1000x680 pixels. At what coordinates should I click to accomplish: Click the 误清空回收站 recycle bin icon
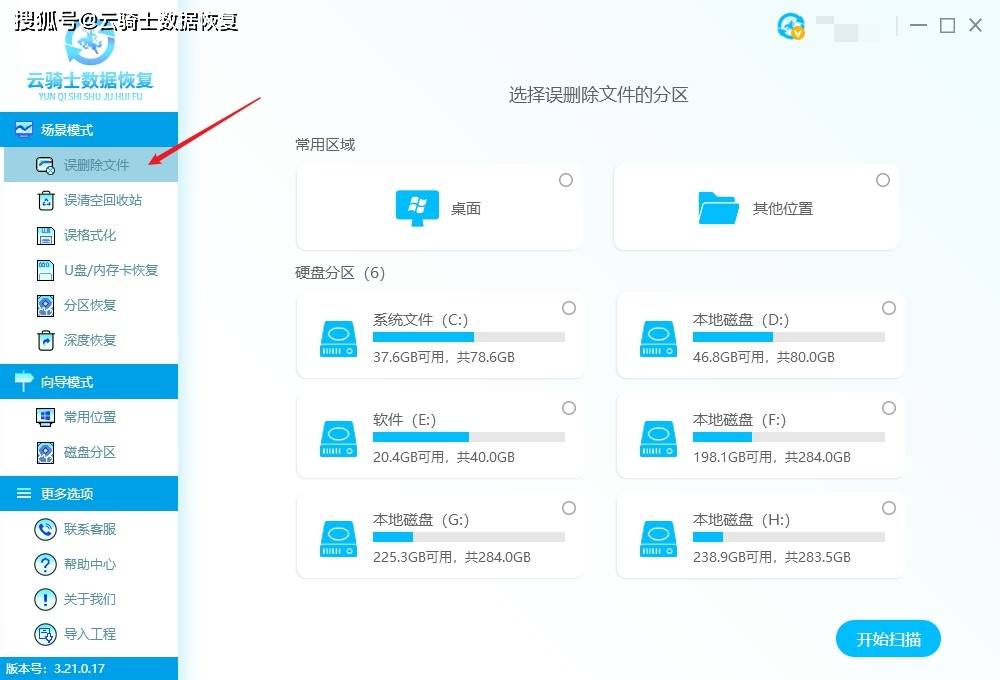46,200
